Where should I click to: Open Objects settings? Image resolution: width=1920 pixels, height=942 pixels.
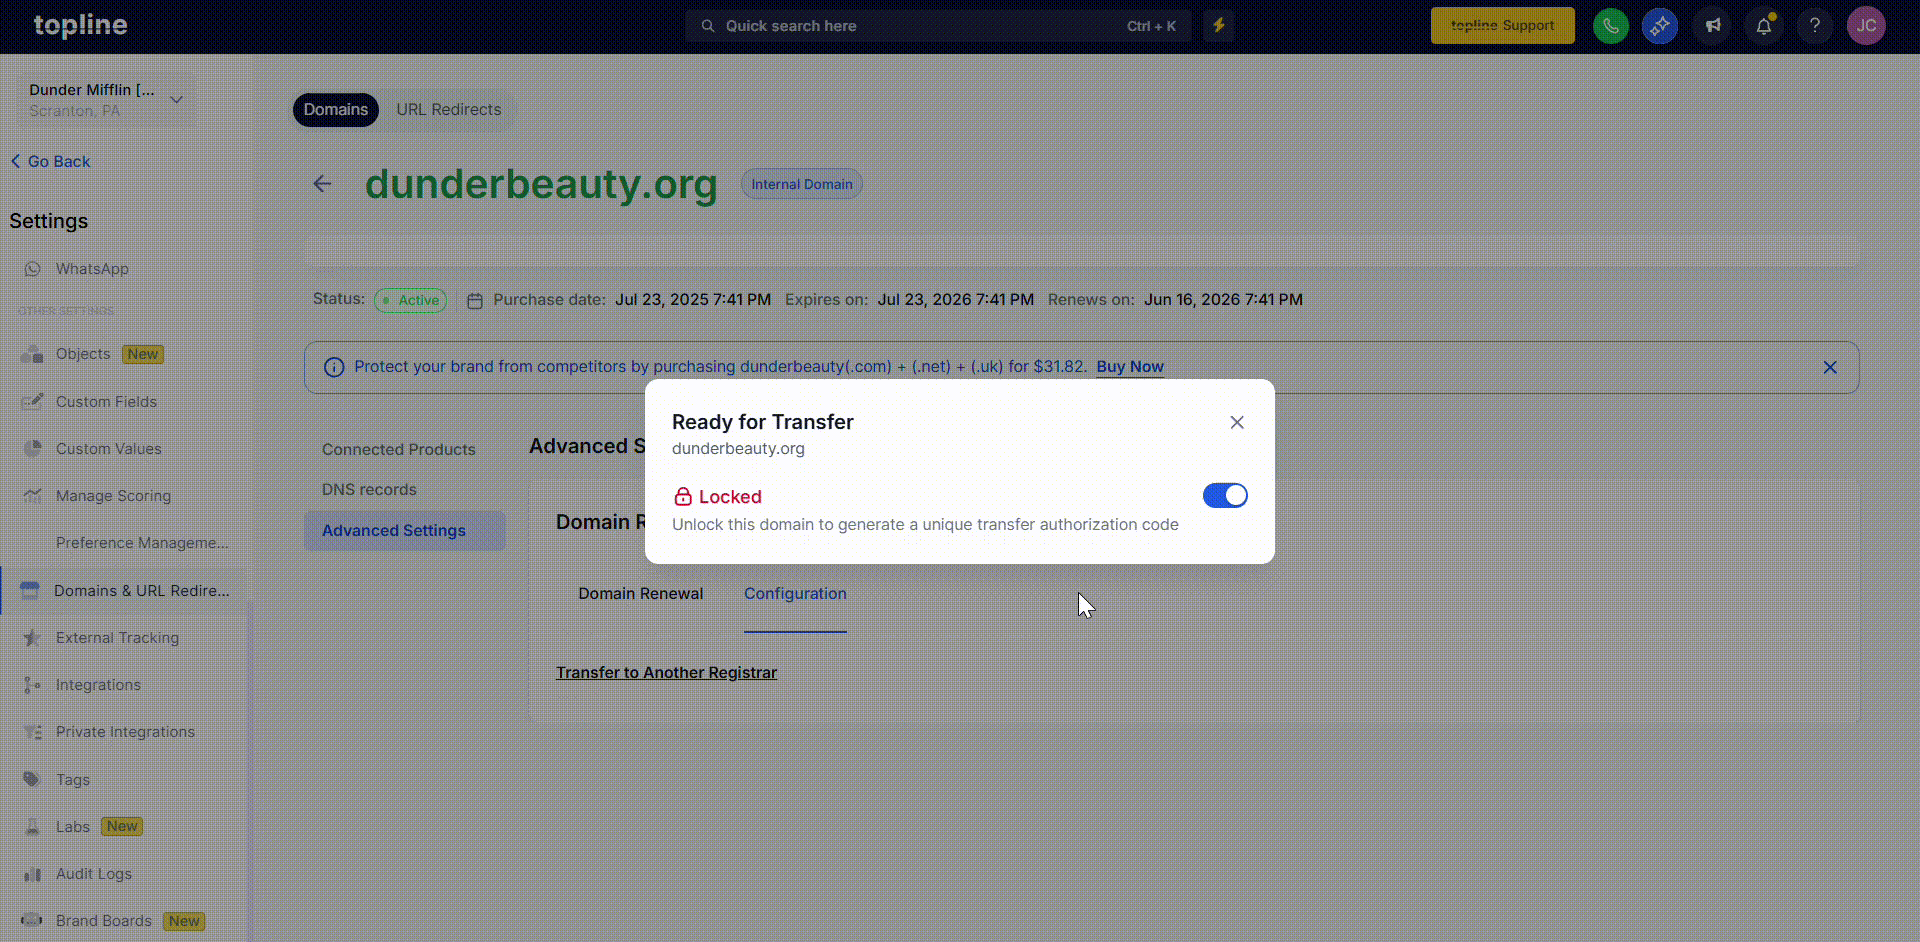click(83, 354)
